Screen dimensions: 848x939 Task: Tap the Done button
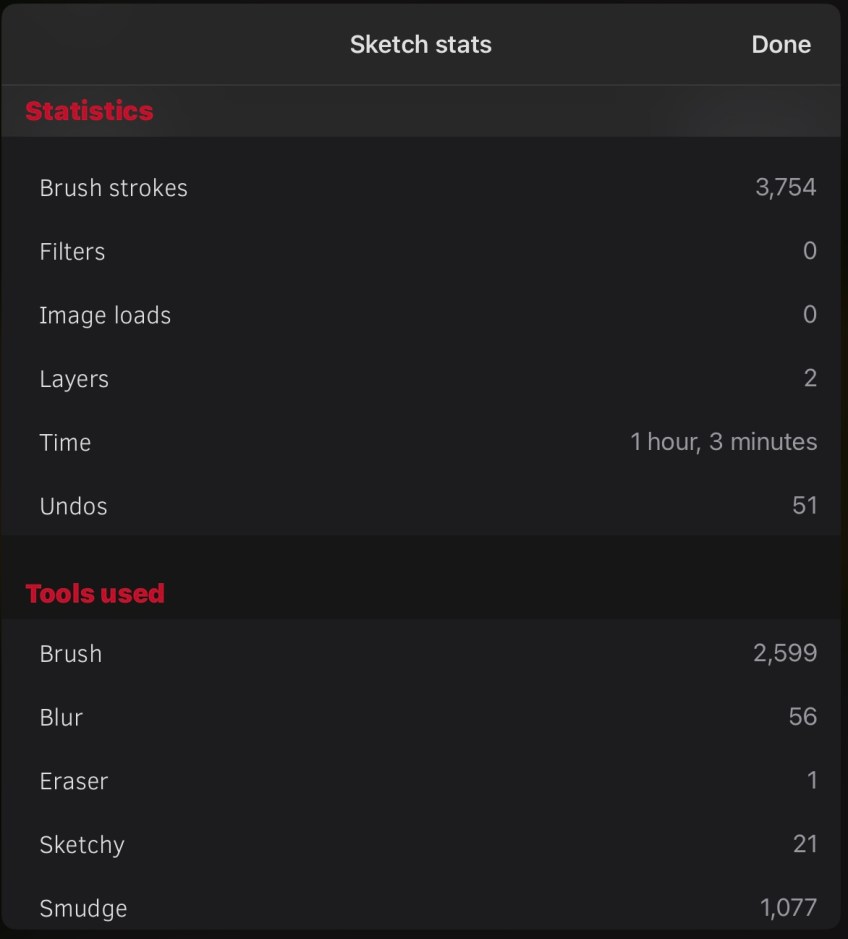click(781, 45)
